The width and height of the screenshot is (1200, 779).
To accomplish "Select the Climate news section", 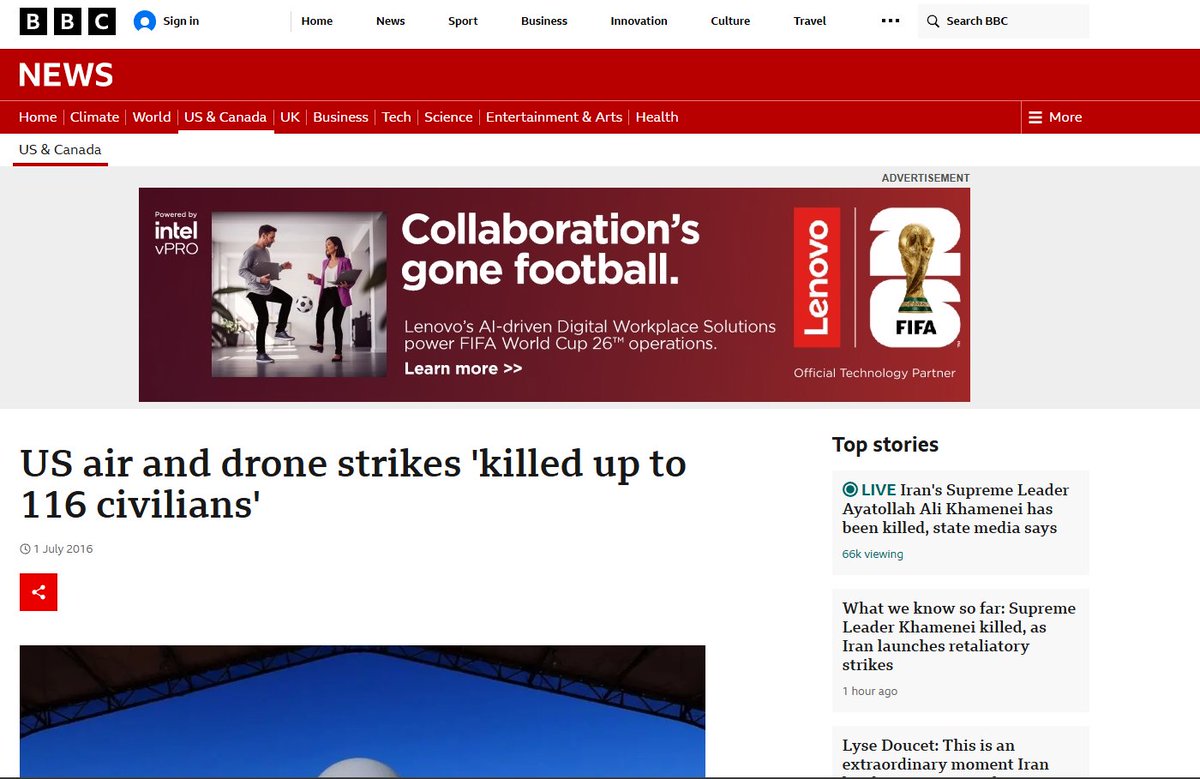I will click(x=95, y=117).
